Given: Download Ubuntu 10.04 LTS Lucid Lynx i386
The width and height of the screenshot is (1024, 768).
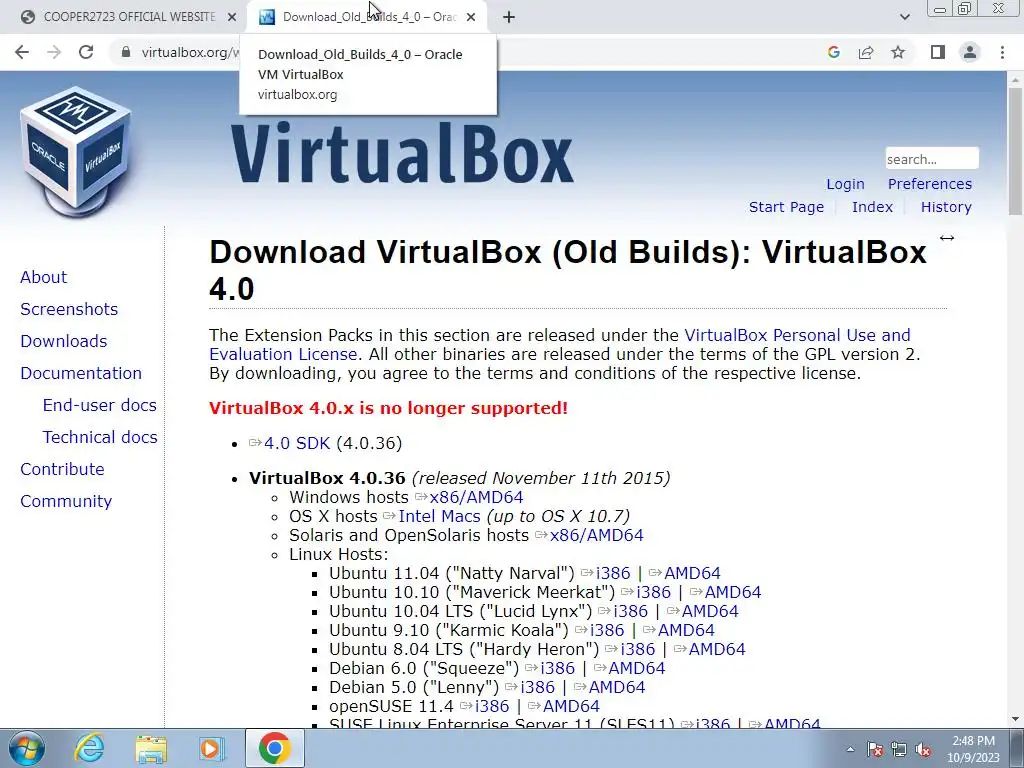Looking at the screenshot, I should [630, 611].
